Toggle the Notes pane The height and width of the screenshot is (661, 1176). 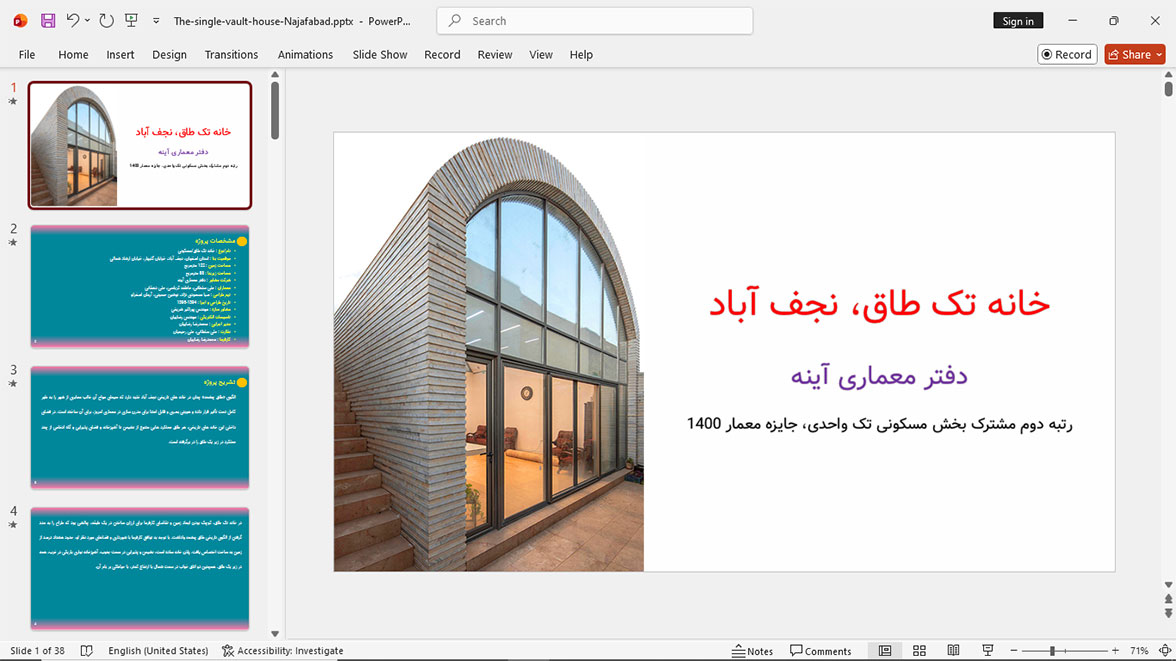point(752,650)
